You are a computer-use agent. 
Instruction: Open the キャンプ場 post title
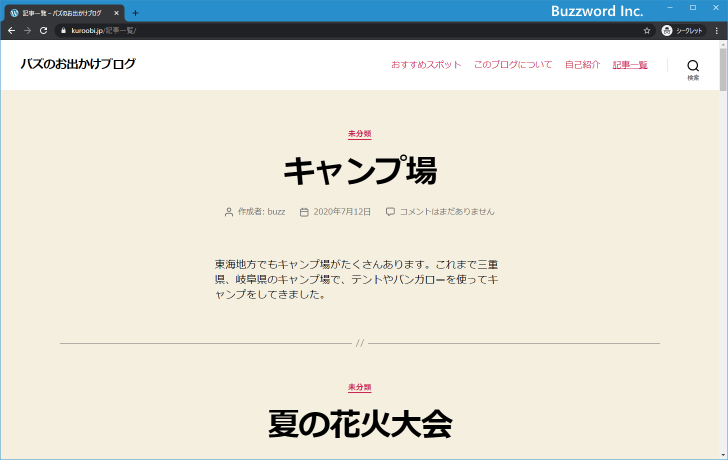pos(360,171)
